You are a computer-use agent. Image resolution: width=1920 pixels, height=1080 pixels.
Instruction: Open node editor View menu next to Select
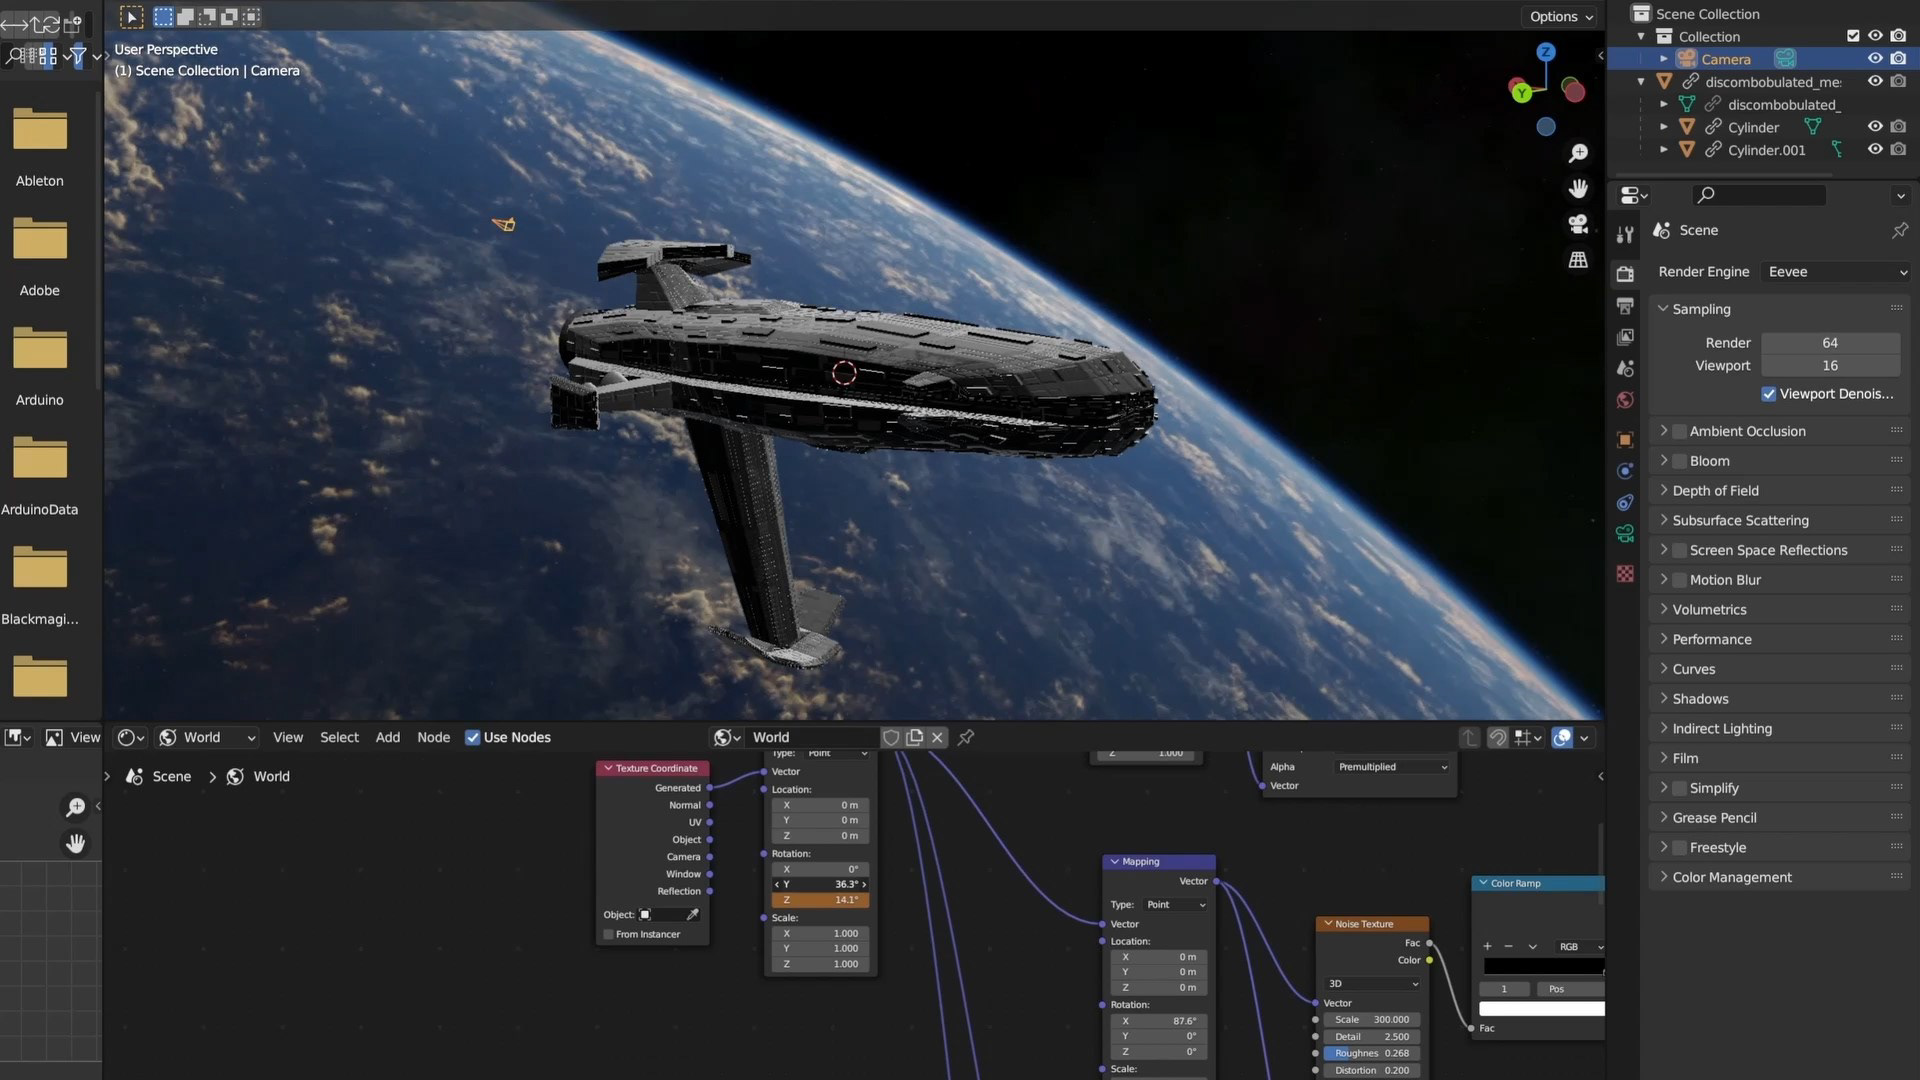pos(288,737)
